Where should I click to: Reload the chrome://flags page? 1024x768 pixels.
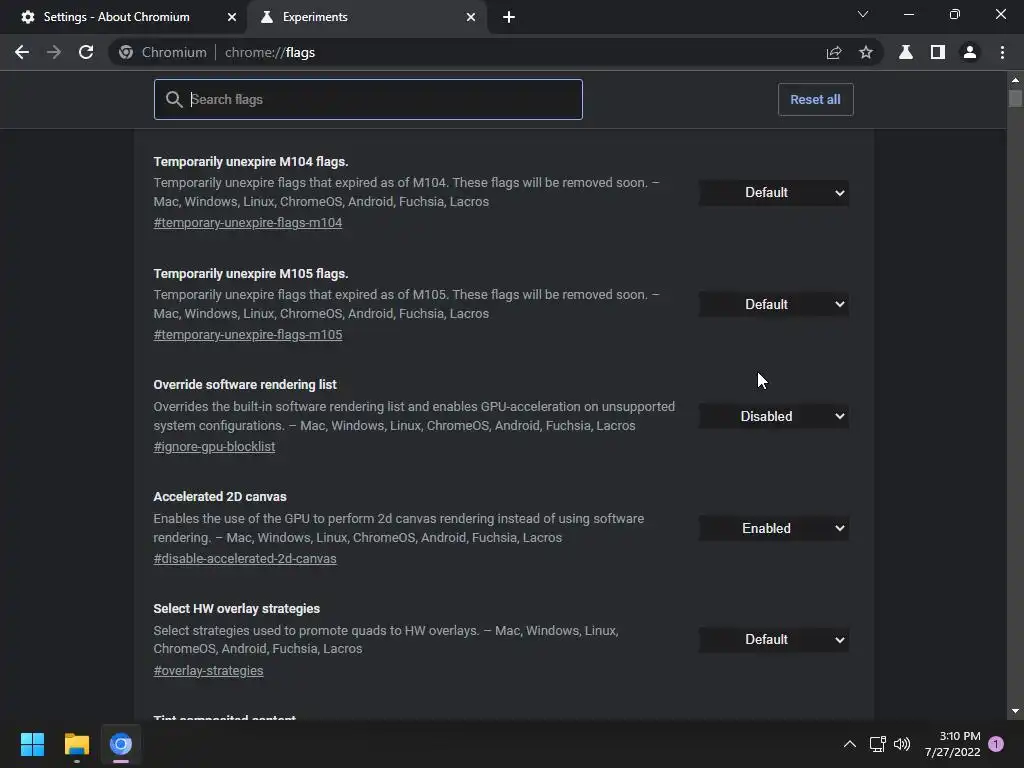tap(86, 52)
